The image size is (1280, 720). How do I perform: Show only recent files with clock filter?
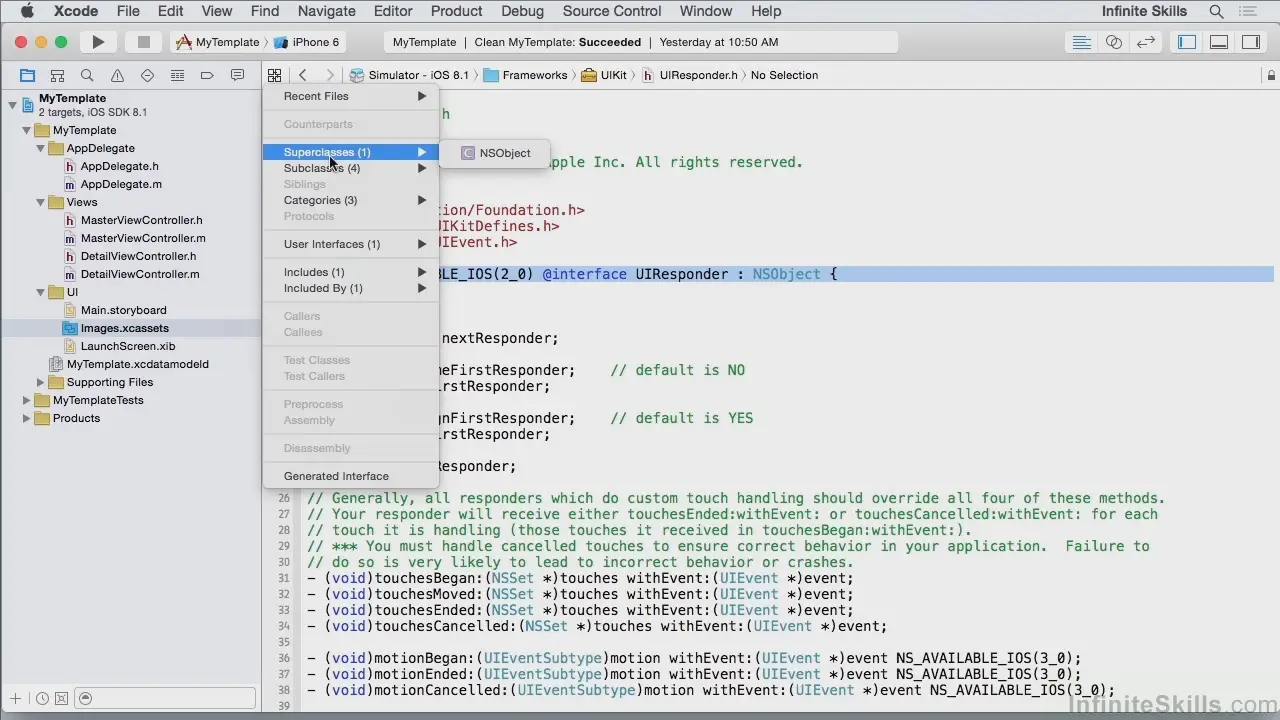coord(42,699)
